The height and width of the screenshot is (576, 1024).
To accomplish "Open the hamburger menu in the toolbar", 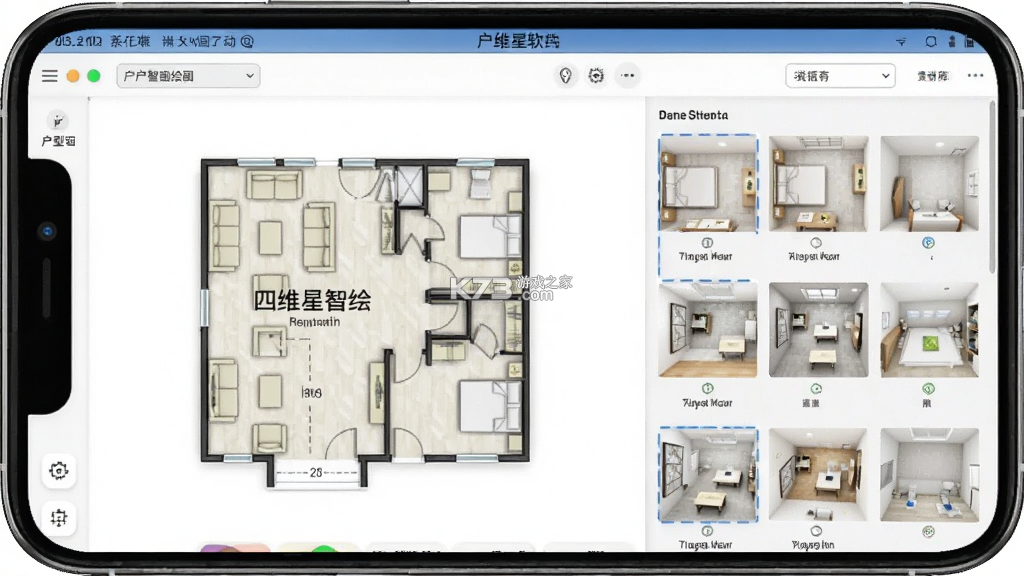I will 50,76.
